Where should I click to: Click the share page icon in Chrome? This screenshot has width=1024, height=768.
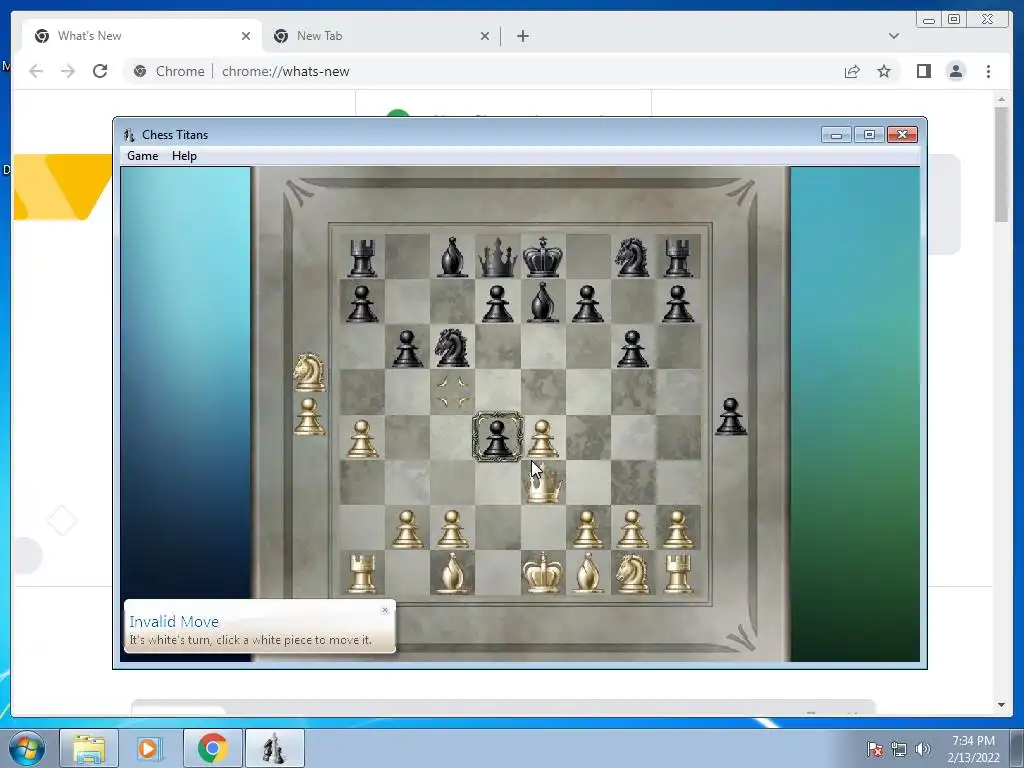[852, 71]
